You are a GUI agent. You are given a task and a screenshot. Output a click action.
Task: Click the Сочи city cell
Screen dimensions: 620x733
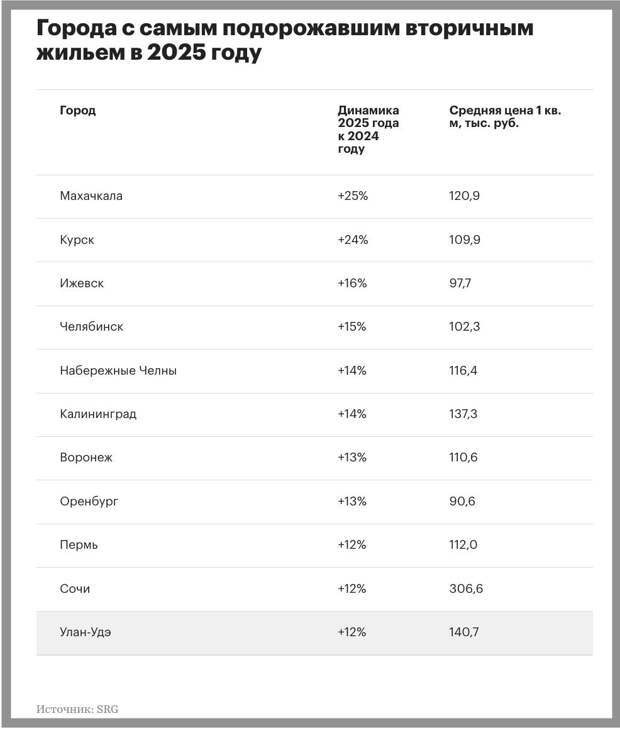coord(75,589)
